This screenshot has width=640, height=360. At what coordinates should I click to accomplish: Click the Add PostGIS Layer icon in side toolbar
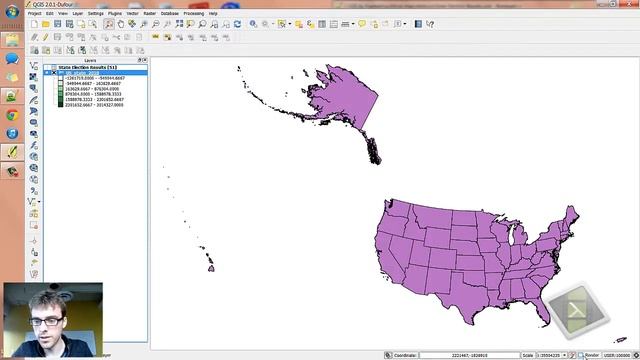34,88
